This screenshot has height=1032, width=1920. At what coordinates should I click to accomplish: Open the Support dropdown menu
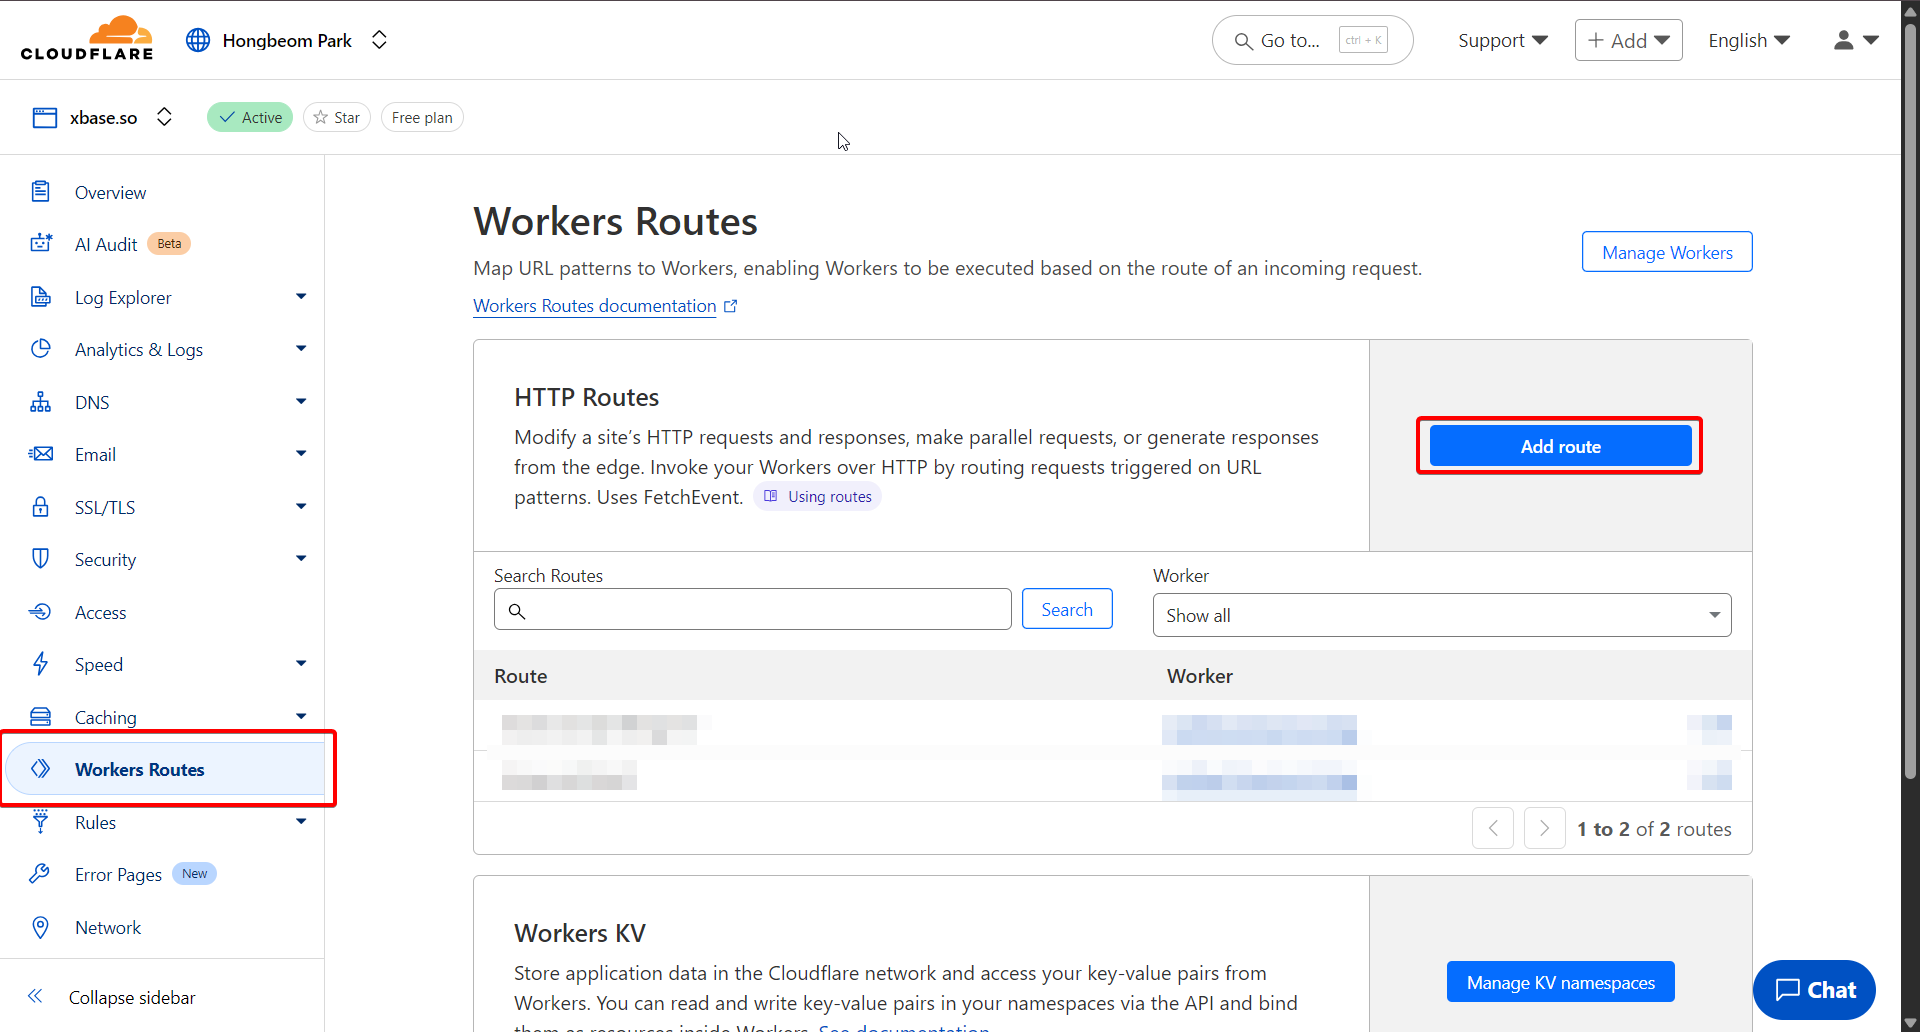tap(1502, 40)
